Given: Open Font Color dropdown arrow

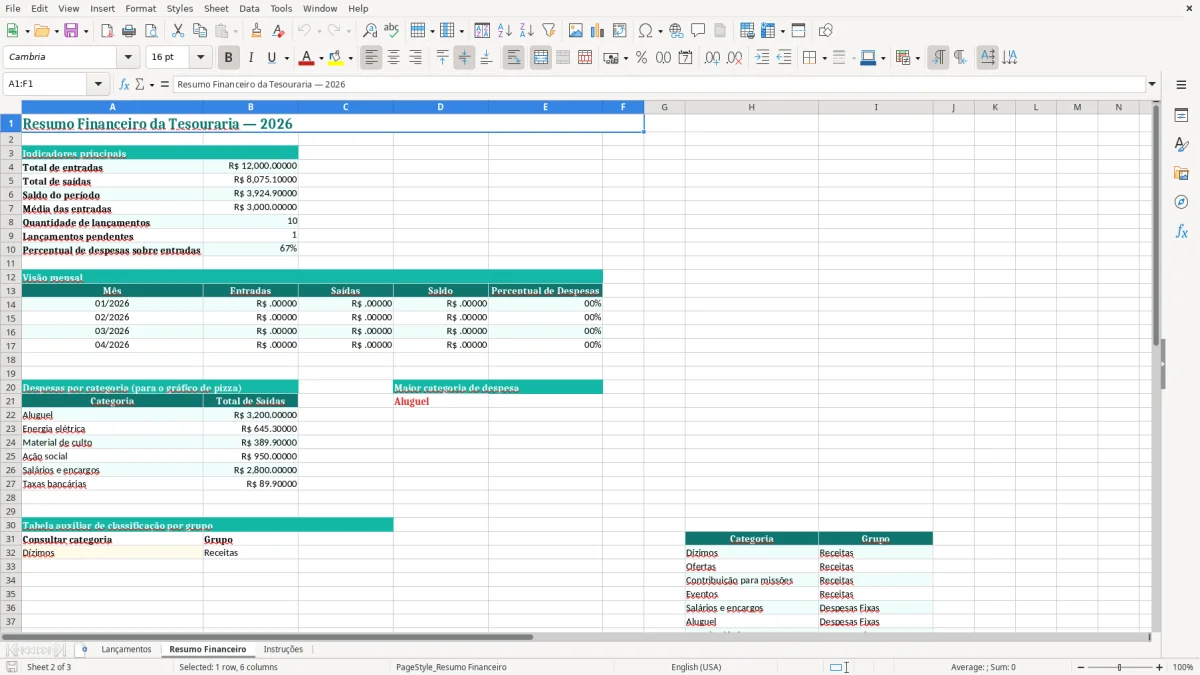Looking at the screenshot, I should point(320,58).
